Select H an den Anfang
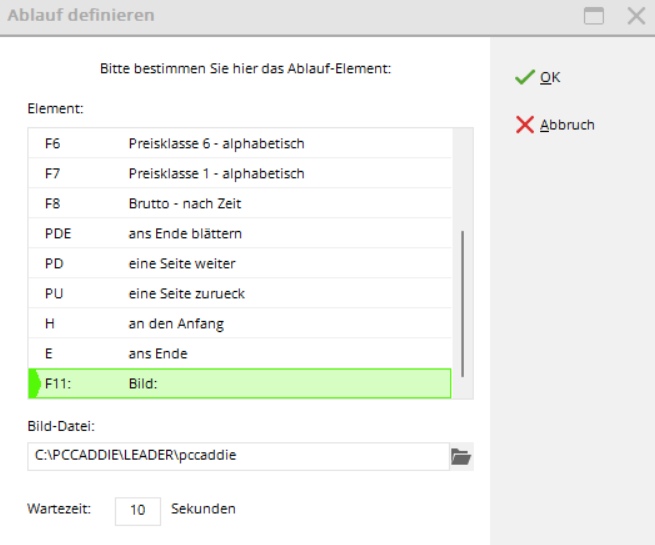The image size is (655, 545). point(176,323)
